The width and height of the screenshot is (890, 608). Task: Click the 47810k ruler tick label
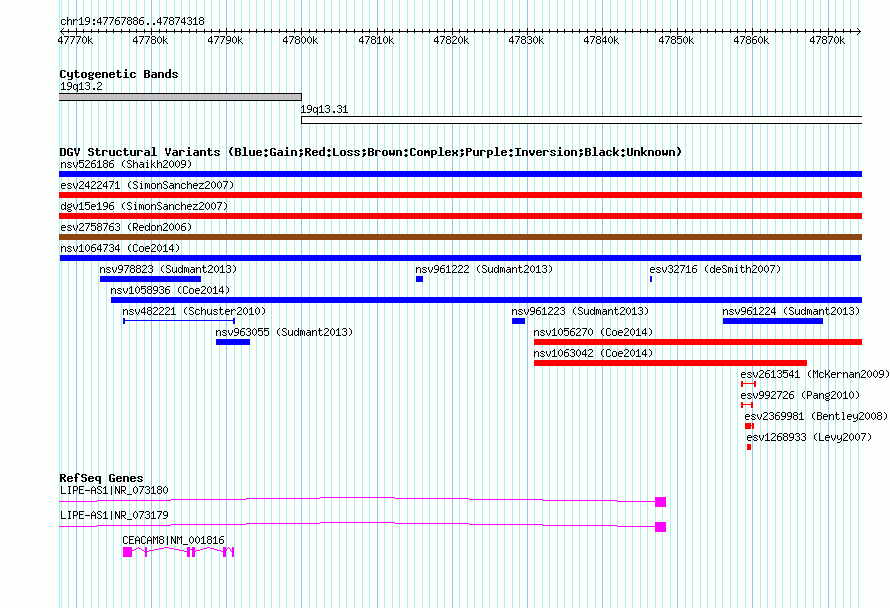coord(376,41)
